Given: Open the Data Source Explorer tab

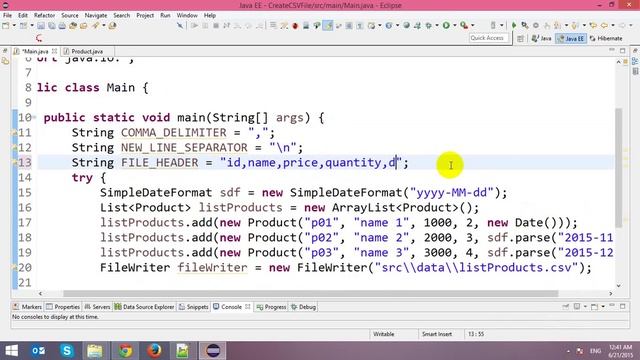Looking at the screenshot, I should point(144,307).
